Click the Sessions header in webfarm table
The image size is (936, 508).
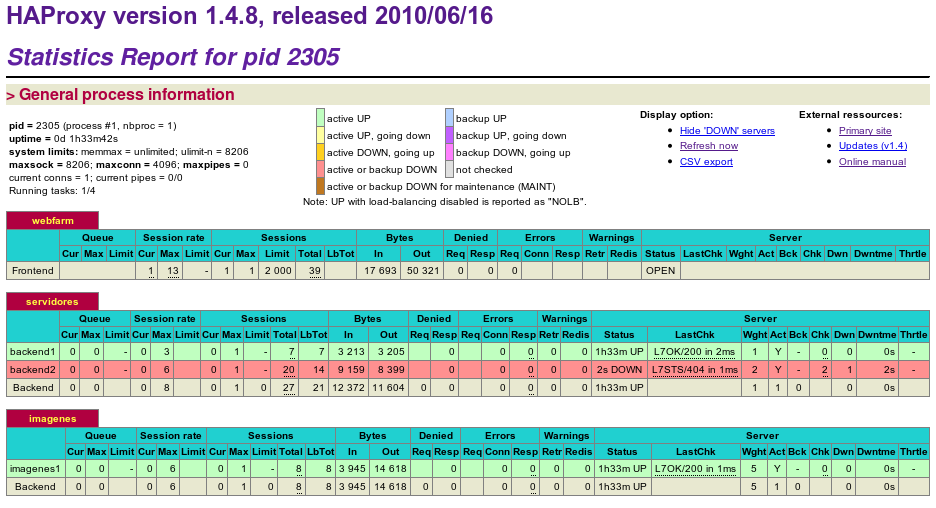click(284, 238)
